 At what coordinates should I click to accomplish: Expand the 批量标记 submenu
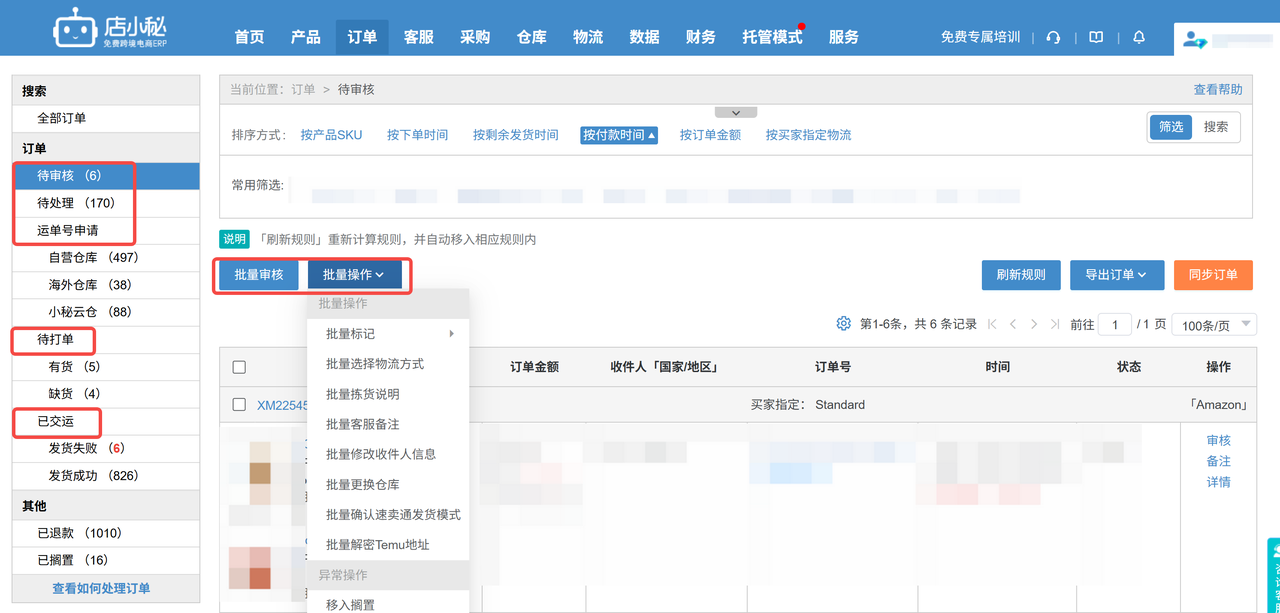click(x=389, y=334)
